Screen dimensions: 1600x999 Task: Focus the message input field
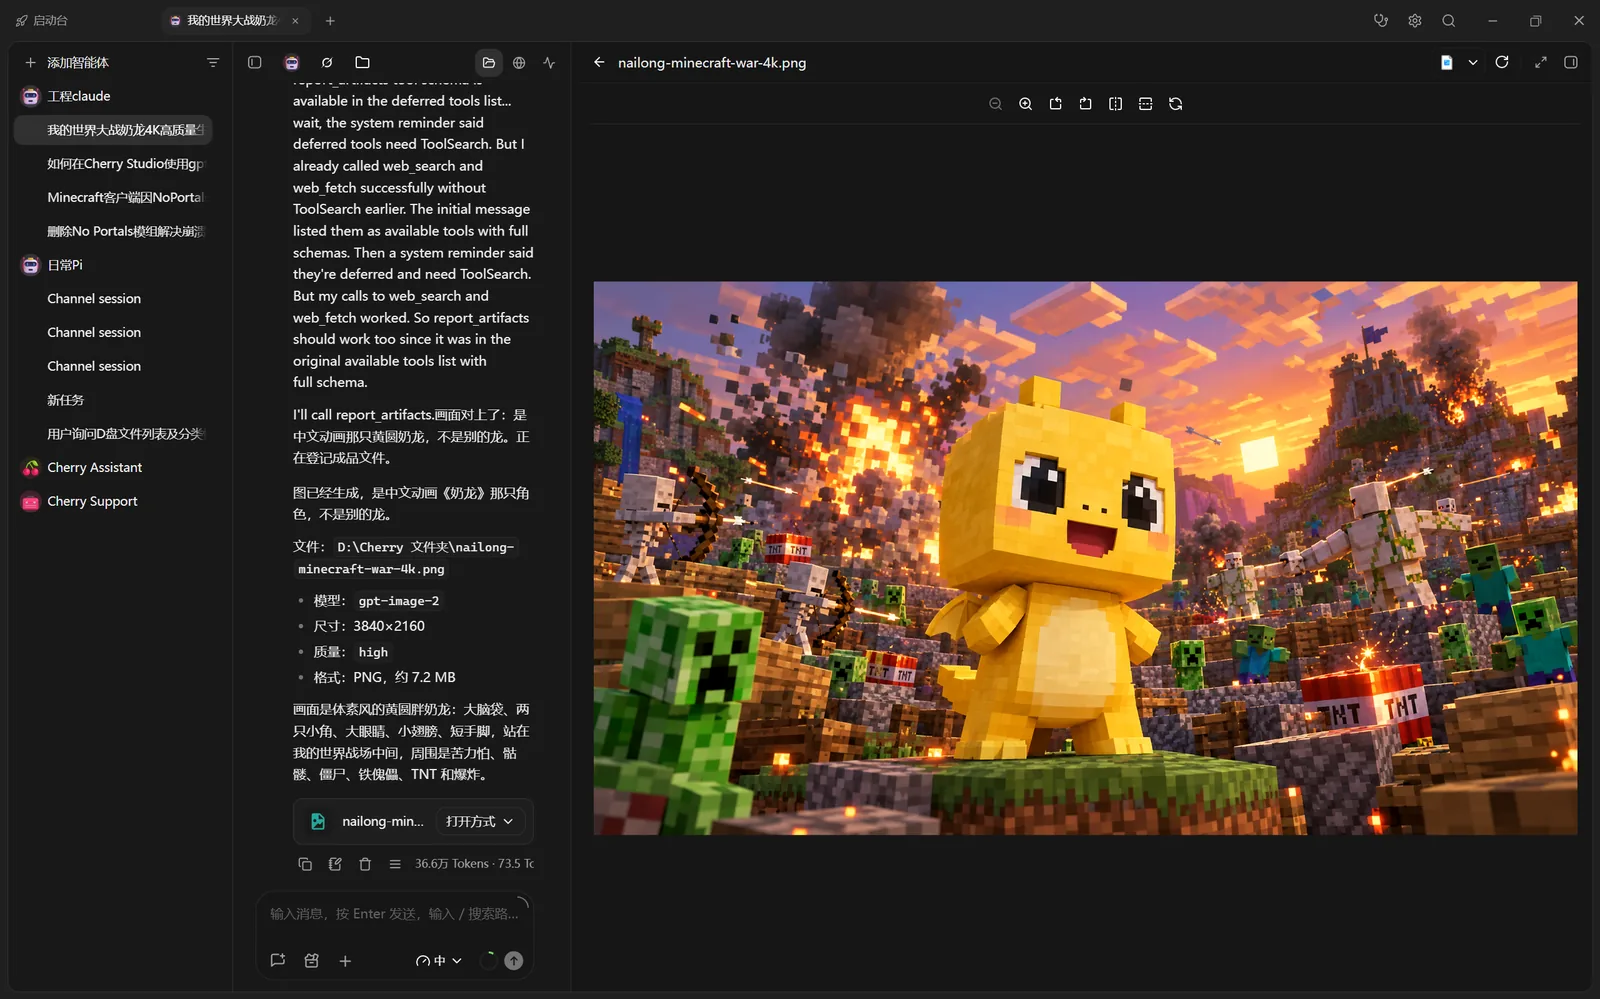point(394,913)
